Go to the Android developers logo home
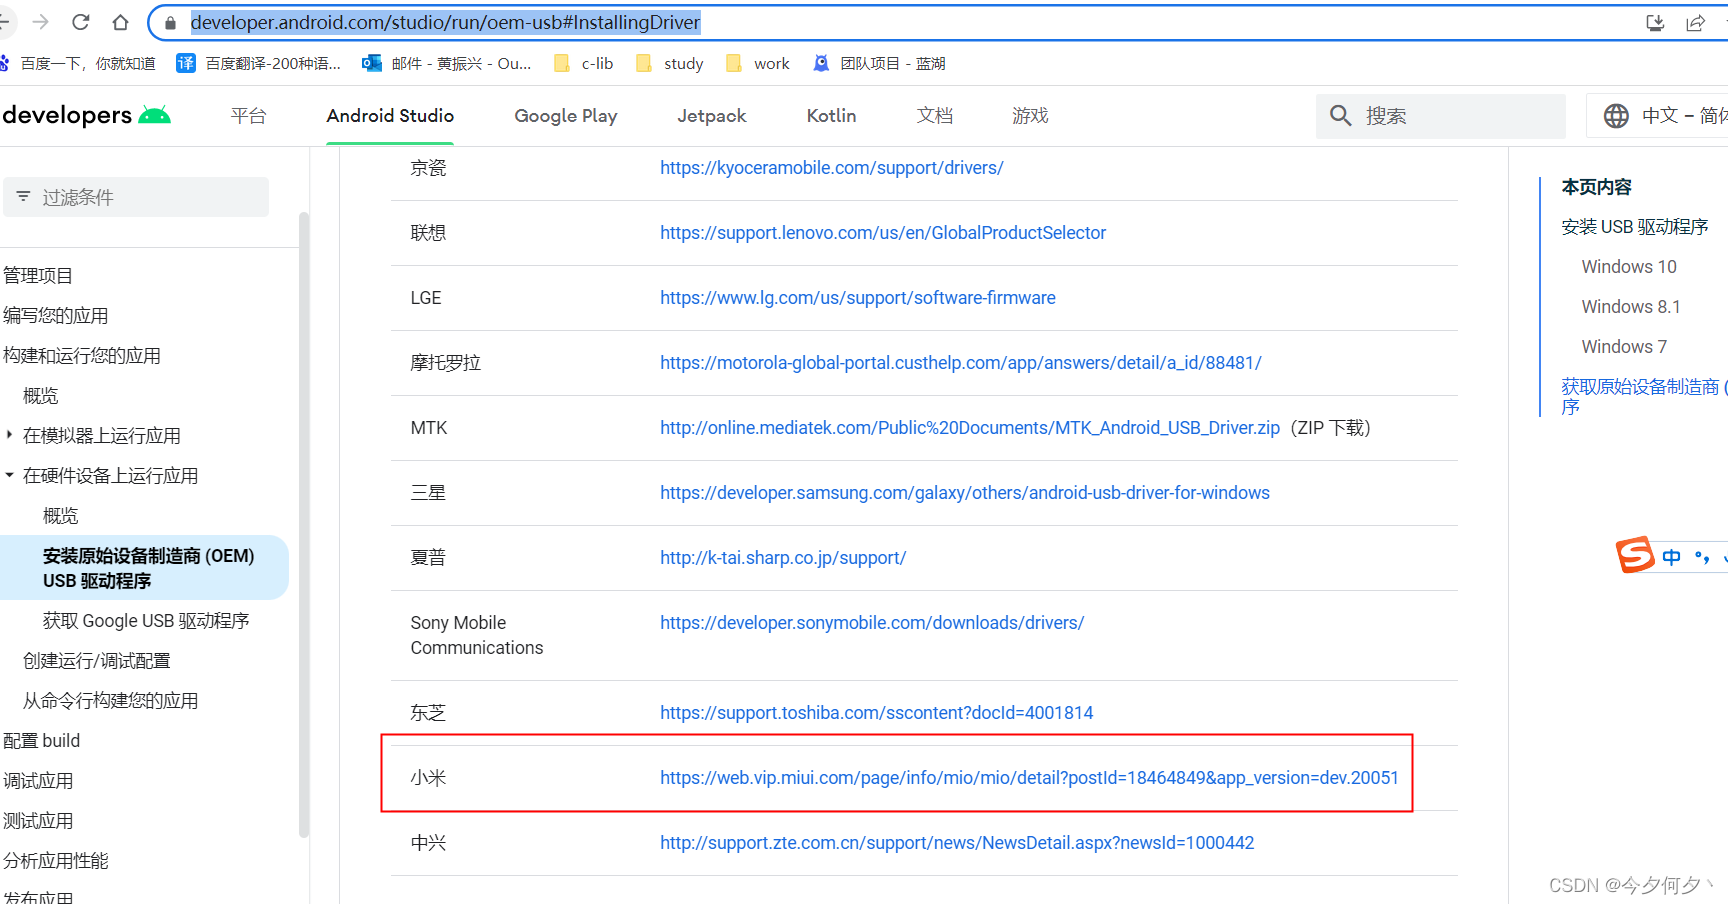The image size is (1728, 904). point(86,115)
